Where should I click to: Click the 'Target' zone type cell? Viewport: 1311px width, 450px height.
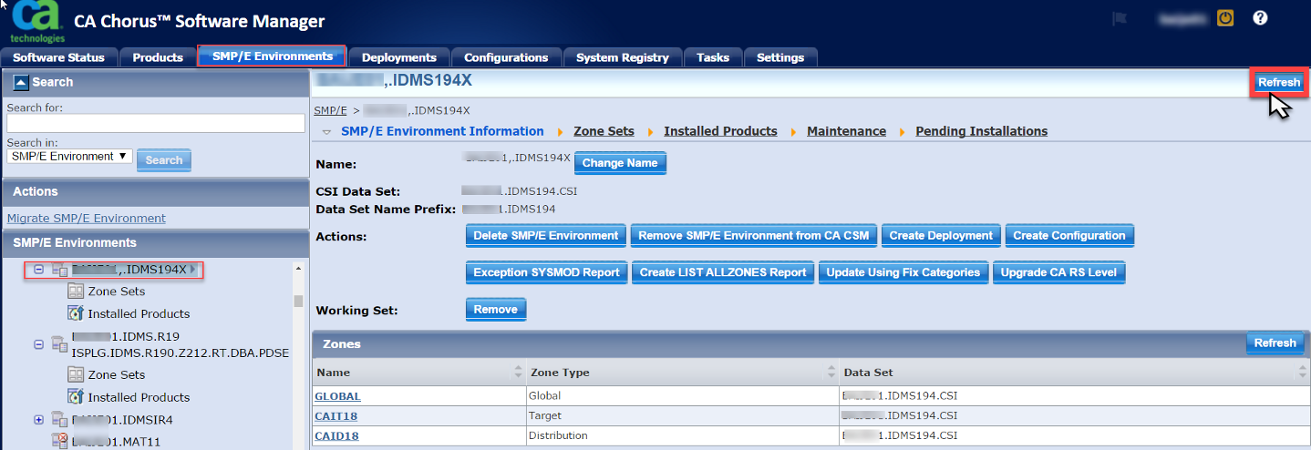(x=680, y=416)
